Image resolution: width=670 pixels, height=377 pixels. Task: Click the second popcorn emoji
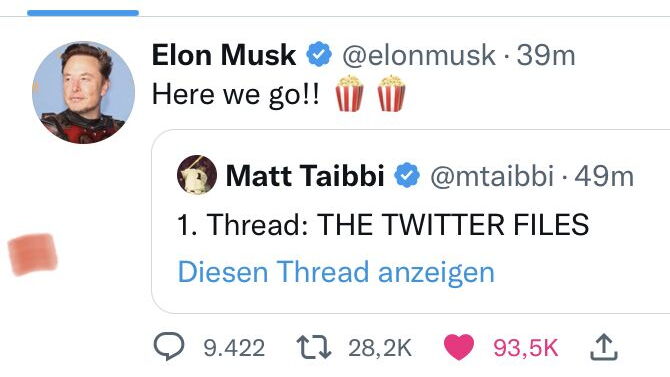391,93
